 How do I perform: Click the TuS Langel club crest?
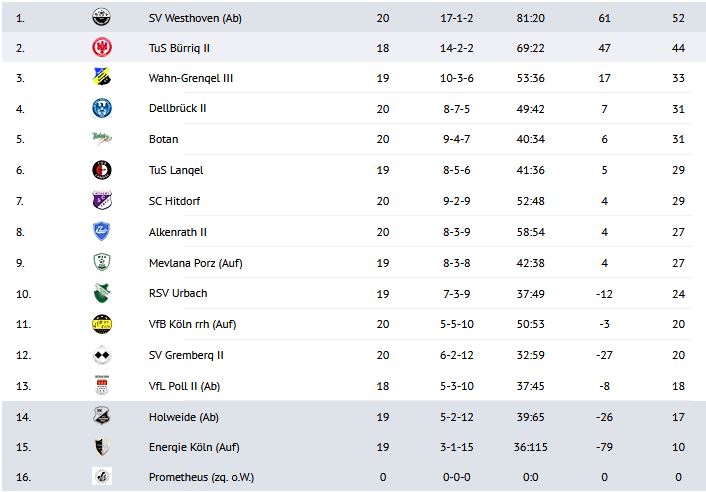(x=101, y=170)
